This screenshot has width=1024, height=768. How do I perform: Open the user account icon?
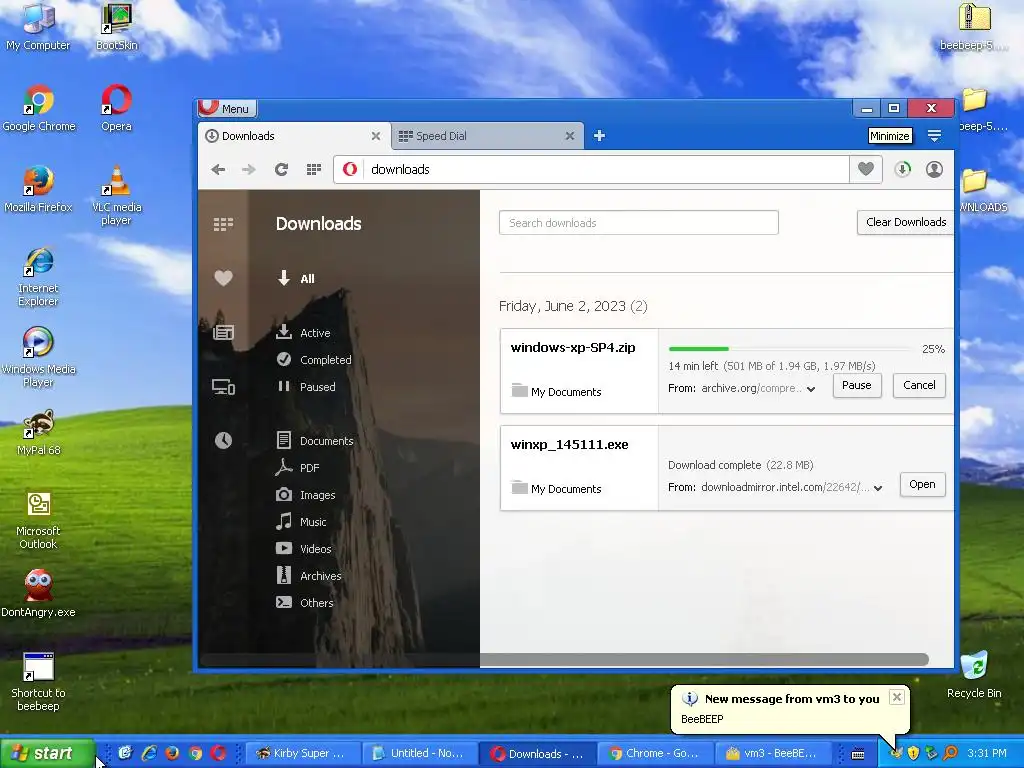click(935, 170)
